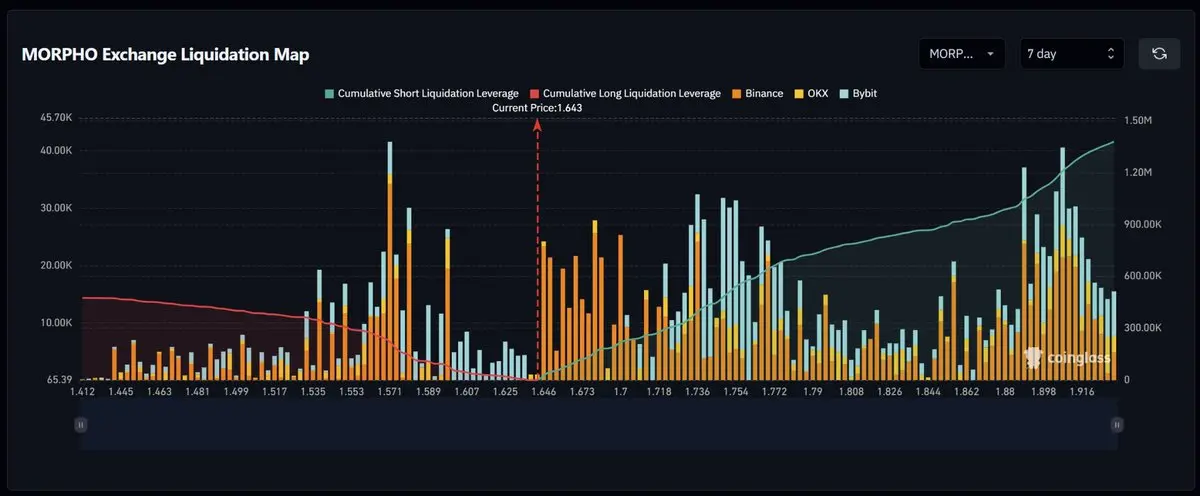Click the 45.70K left axis value
Viewport: 1200px width, 496px height.
54,118
